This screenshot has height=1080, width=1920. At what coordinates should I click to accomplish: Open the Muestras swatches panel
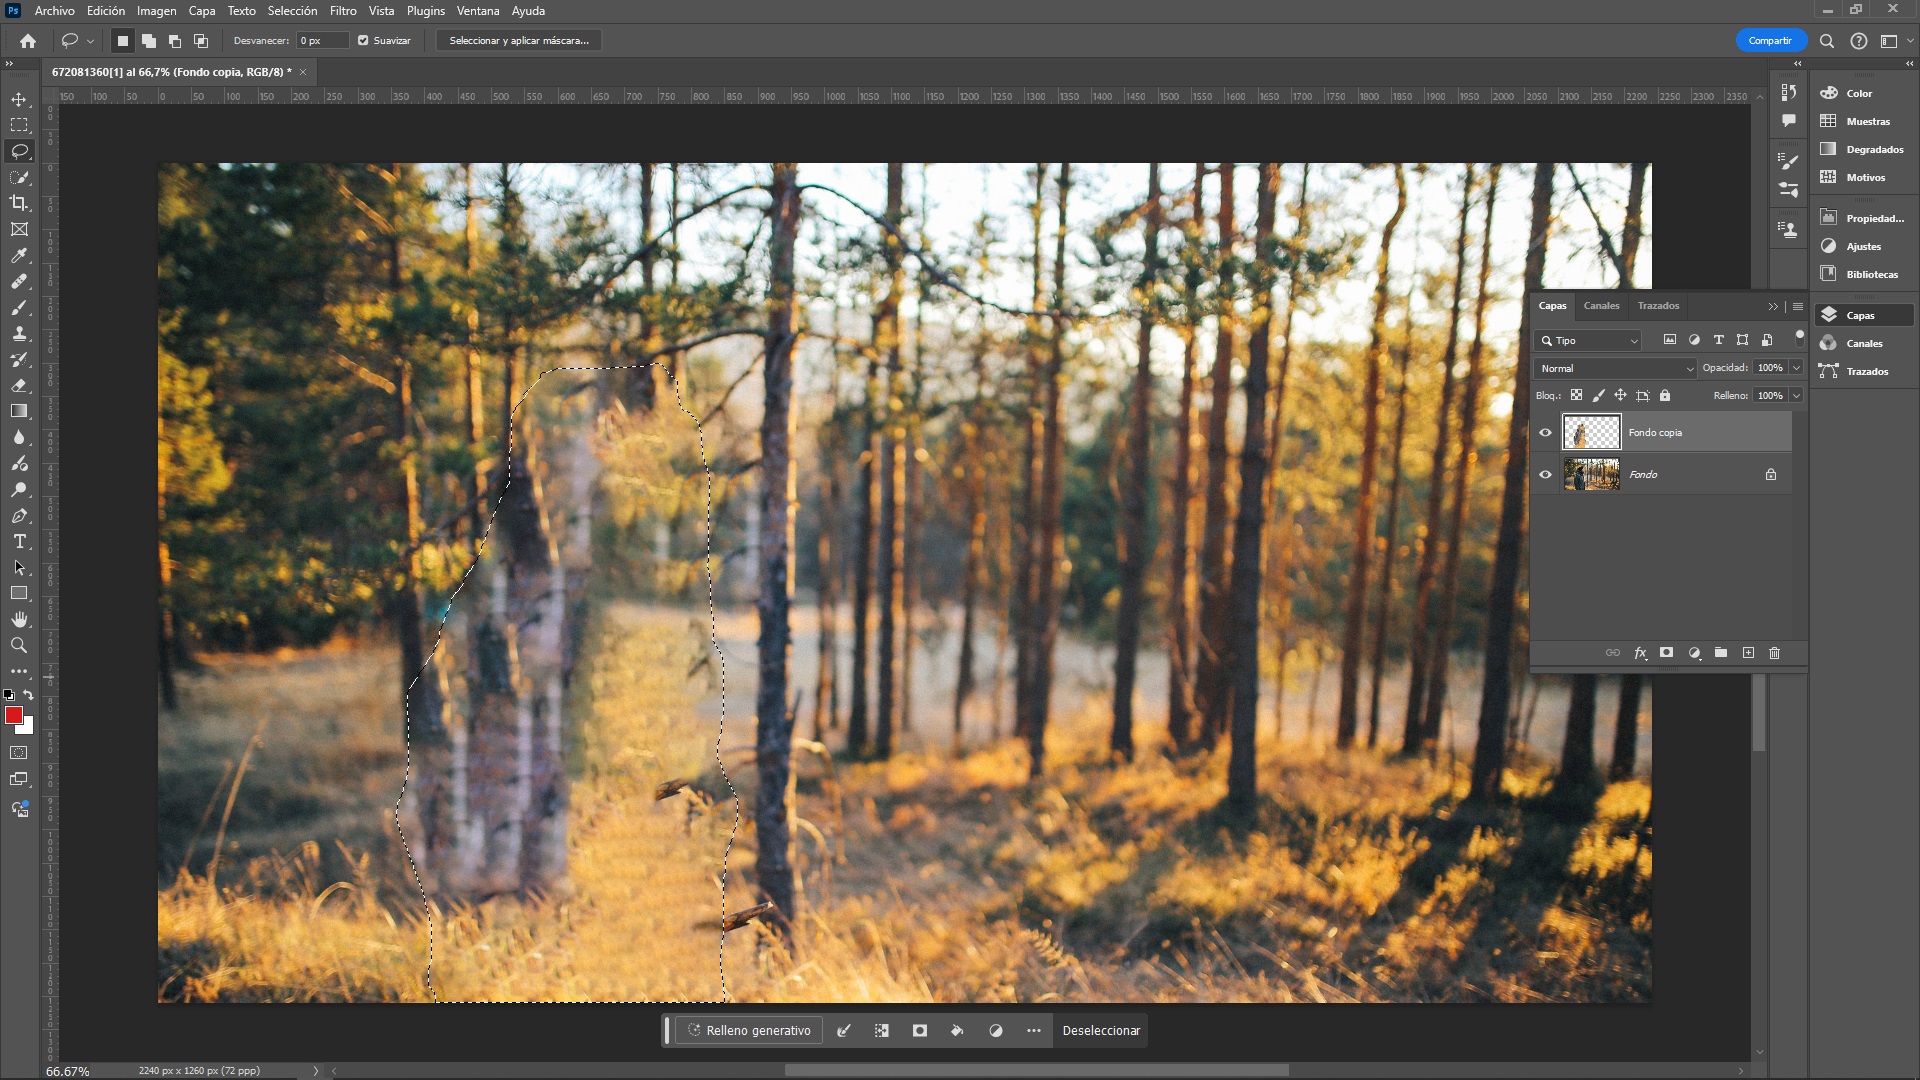coord(1862,121)
